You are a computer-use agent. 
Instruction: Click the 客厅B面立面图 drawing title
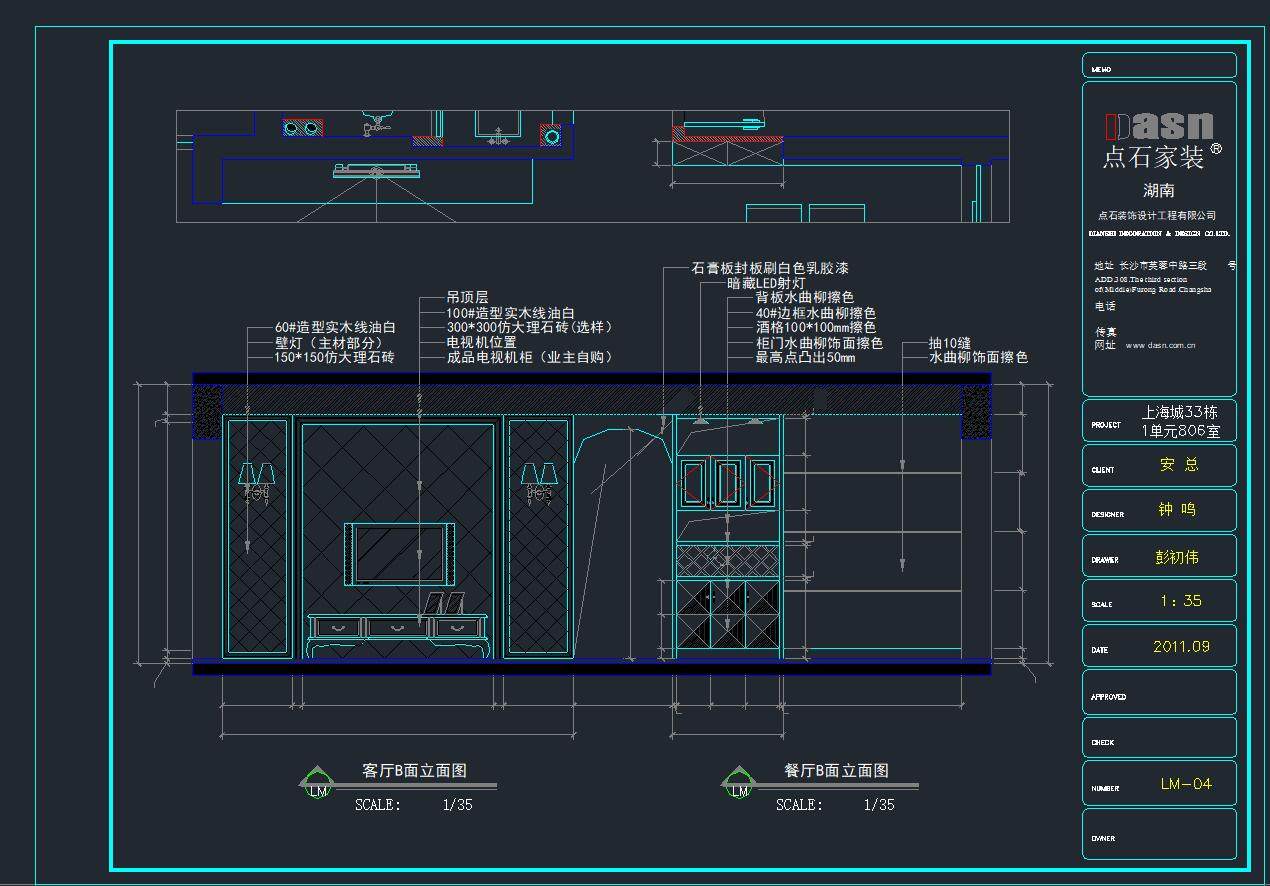pyautogui.click(x=414, y=771)
